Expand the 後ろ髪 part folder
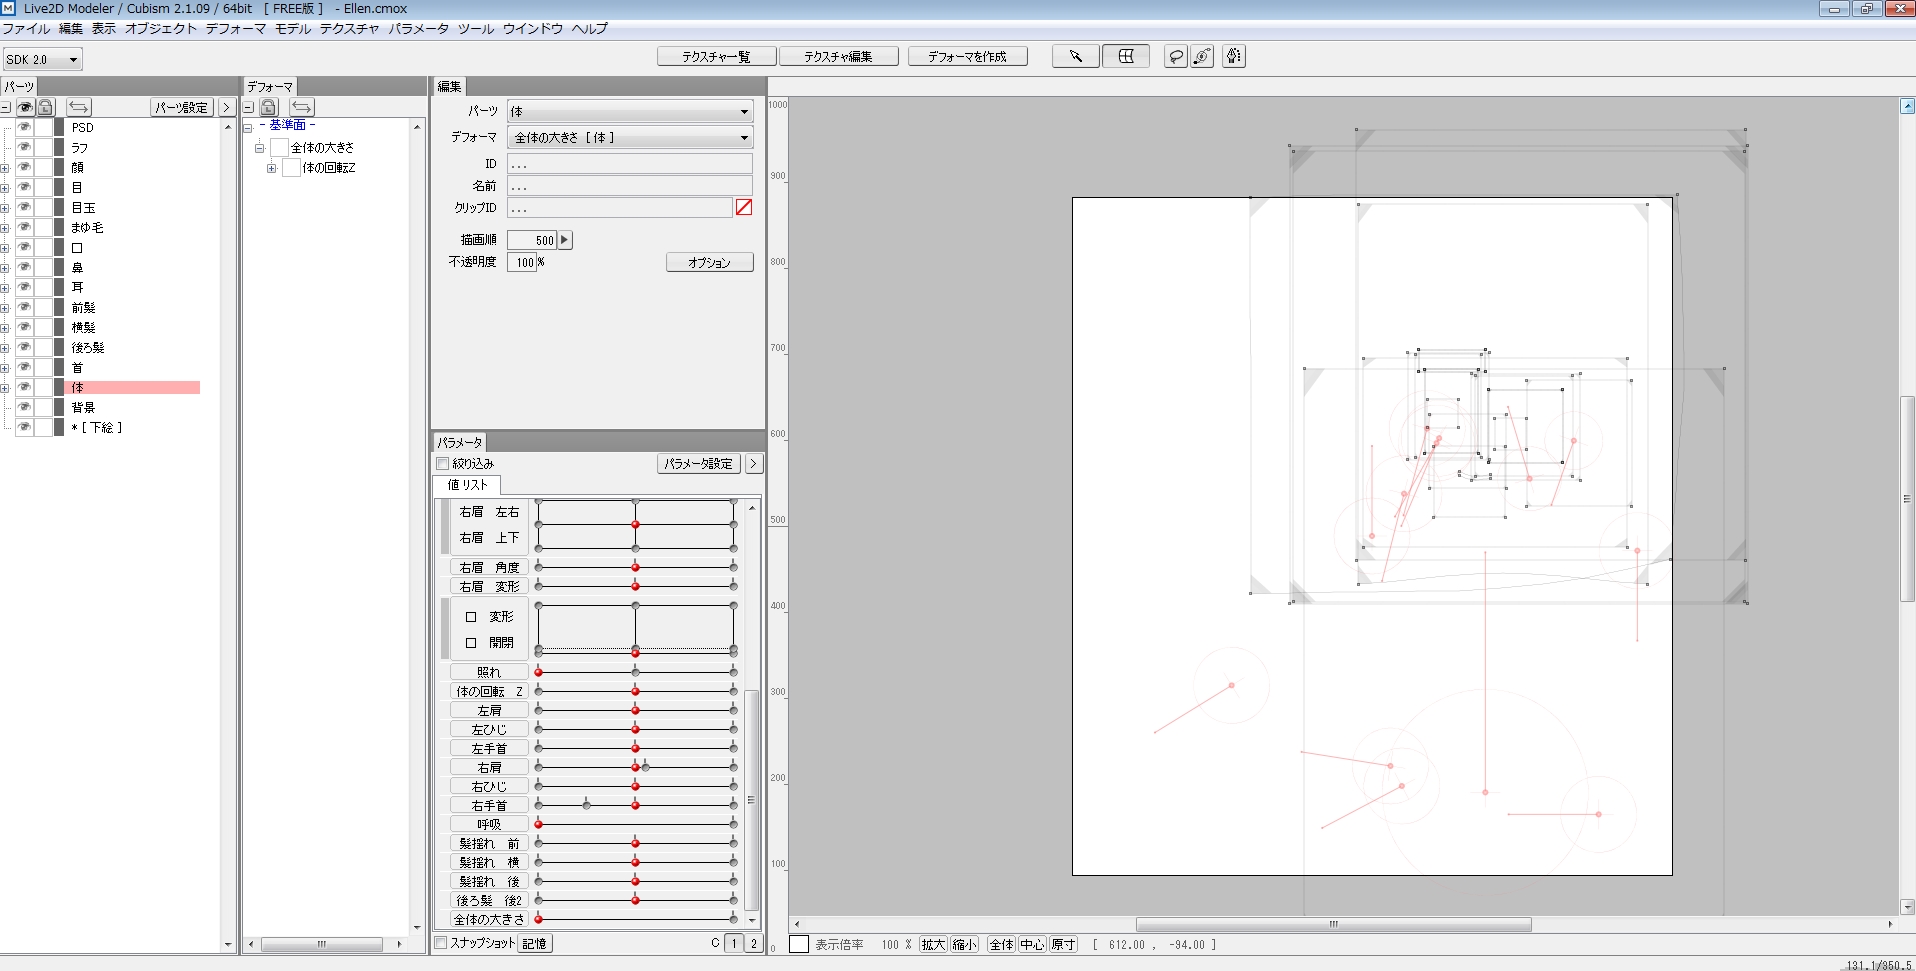Image resolution: width=1916 pixels, height=971 pixels. (x=5, y=348)
